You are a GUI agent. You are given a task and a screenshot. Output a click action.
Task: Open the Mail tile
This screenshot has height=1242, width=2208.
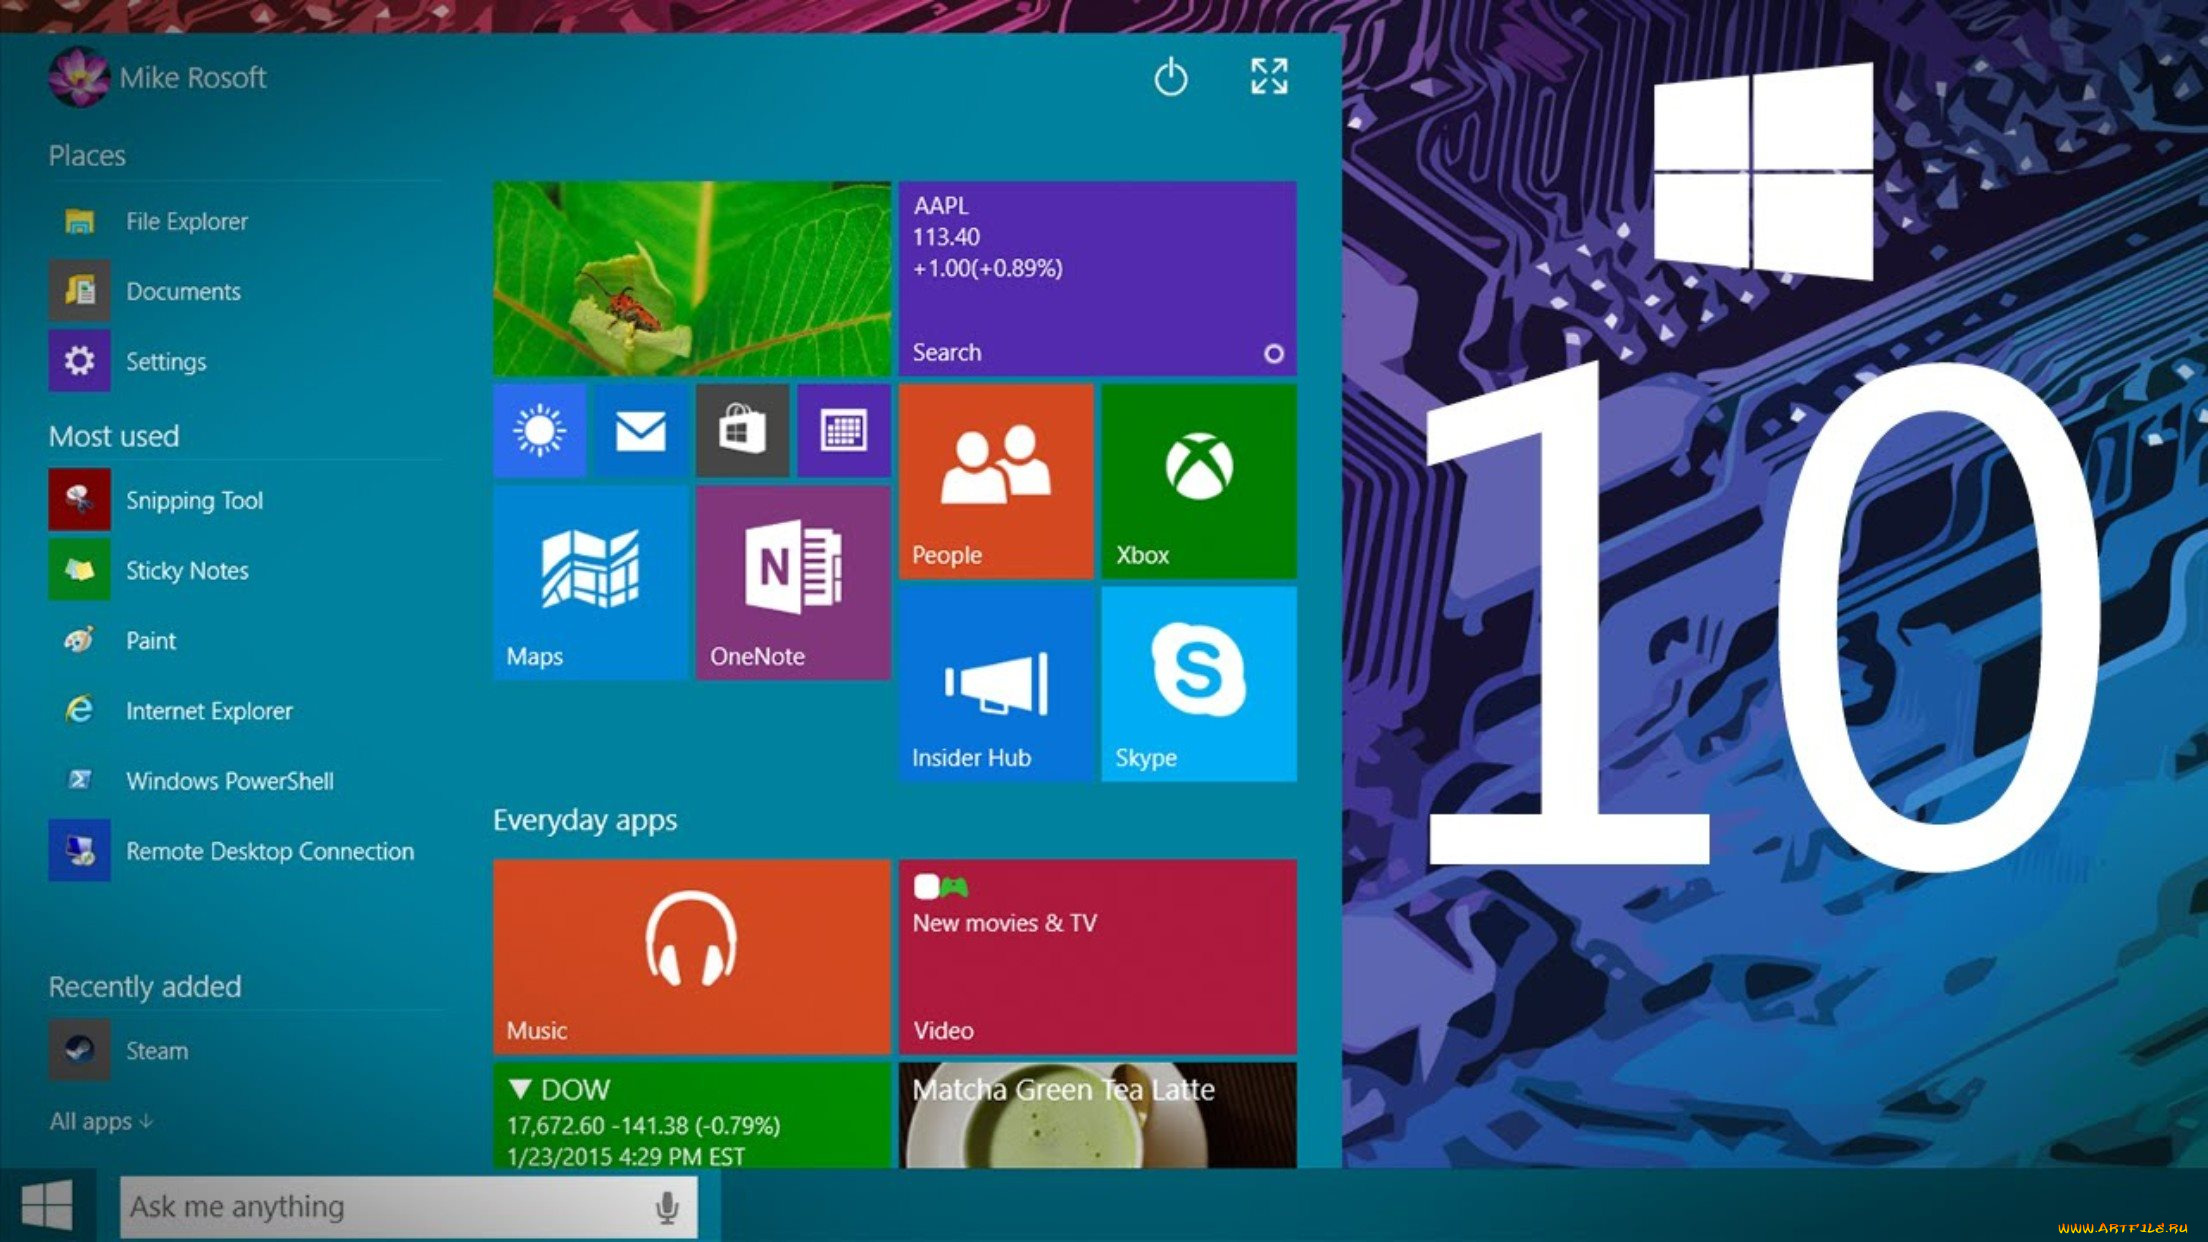(x=640, y=432)
